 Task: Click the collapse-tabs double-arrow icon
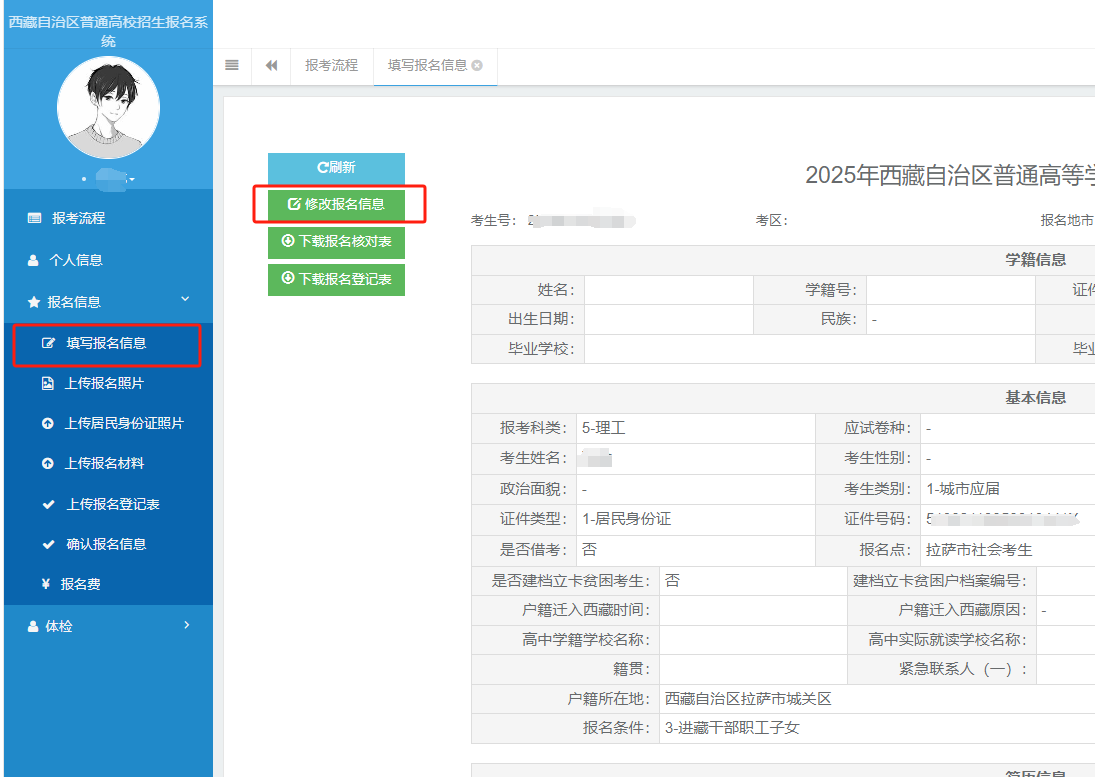point(270,66)
